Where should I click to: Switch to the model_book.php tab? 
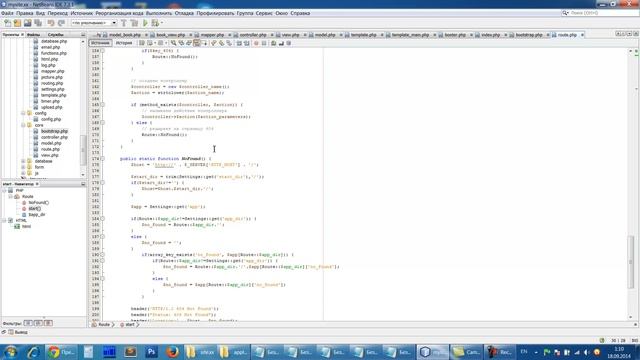[x=124, y=35]
